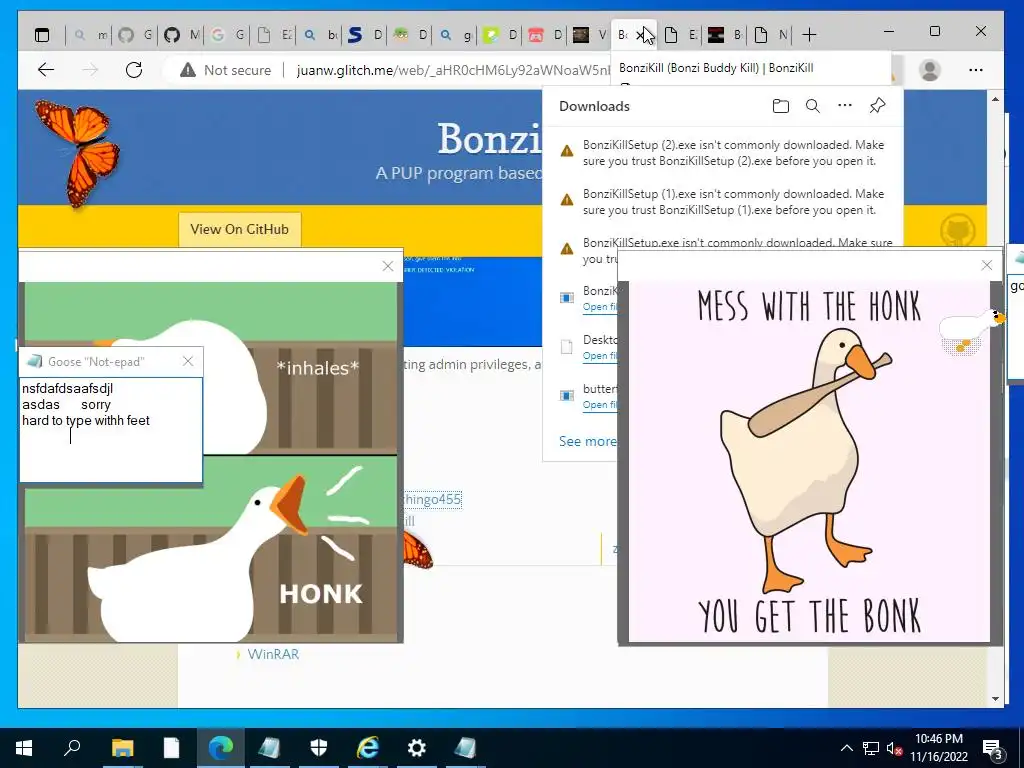Open the WinRAR link
The image size is (1024, 768).
click(x=273, y=654)
